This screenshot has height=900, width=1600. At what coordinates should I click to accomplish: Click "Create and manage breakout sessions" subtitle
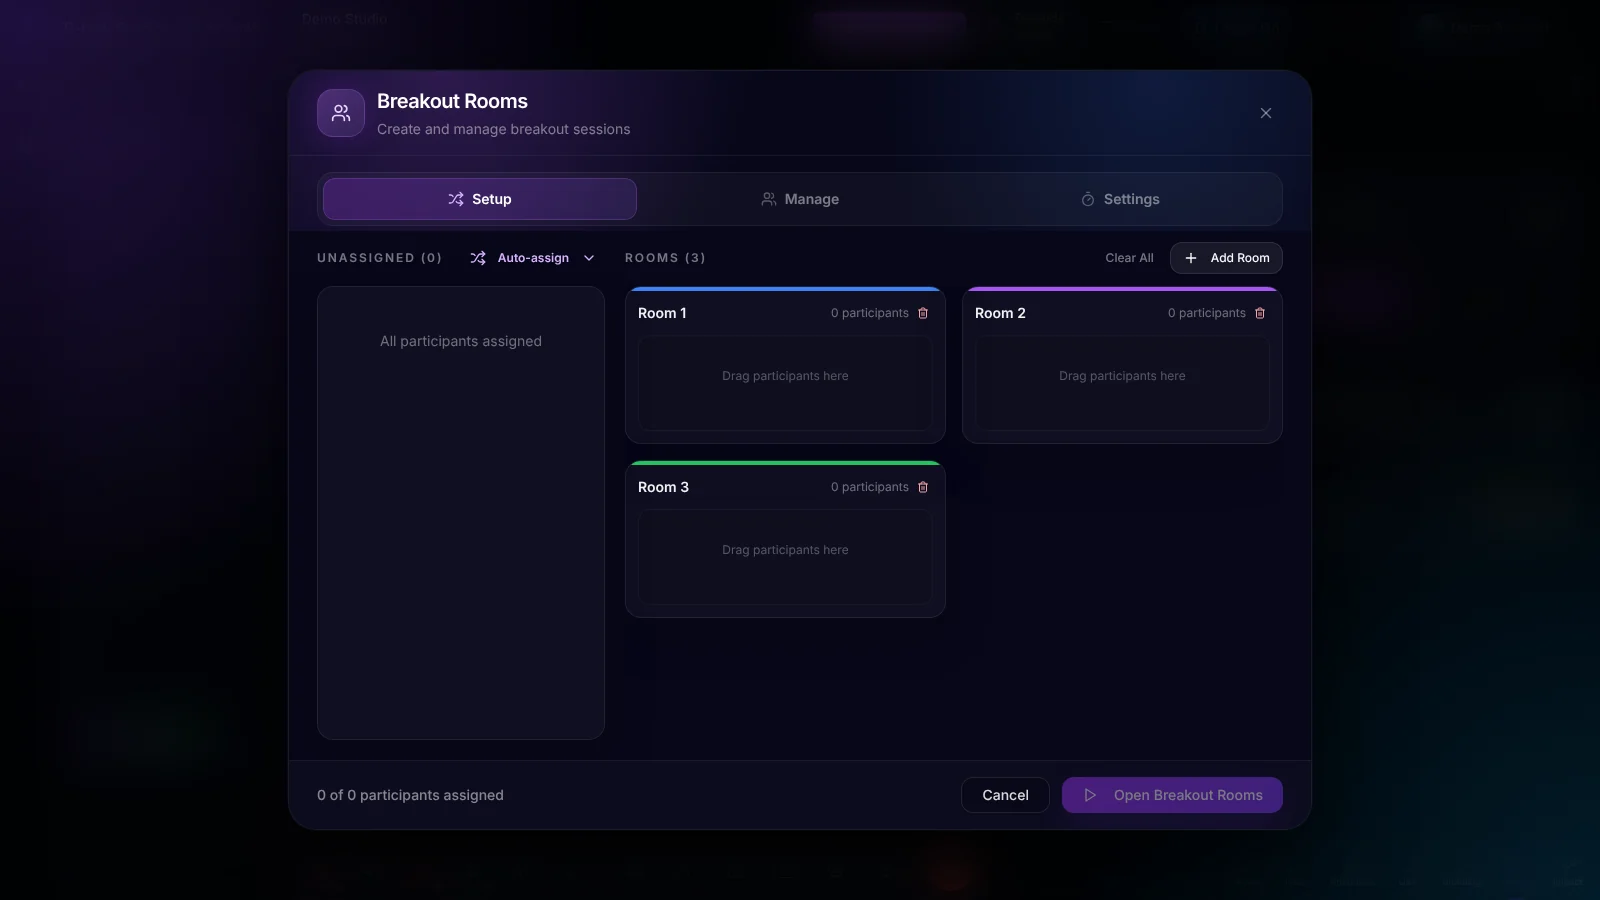click(503, 129)
